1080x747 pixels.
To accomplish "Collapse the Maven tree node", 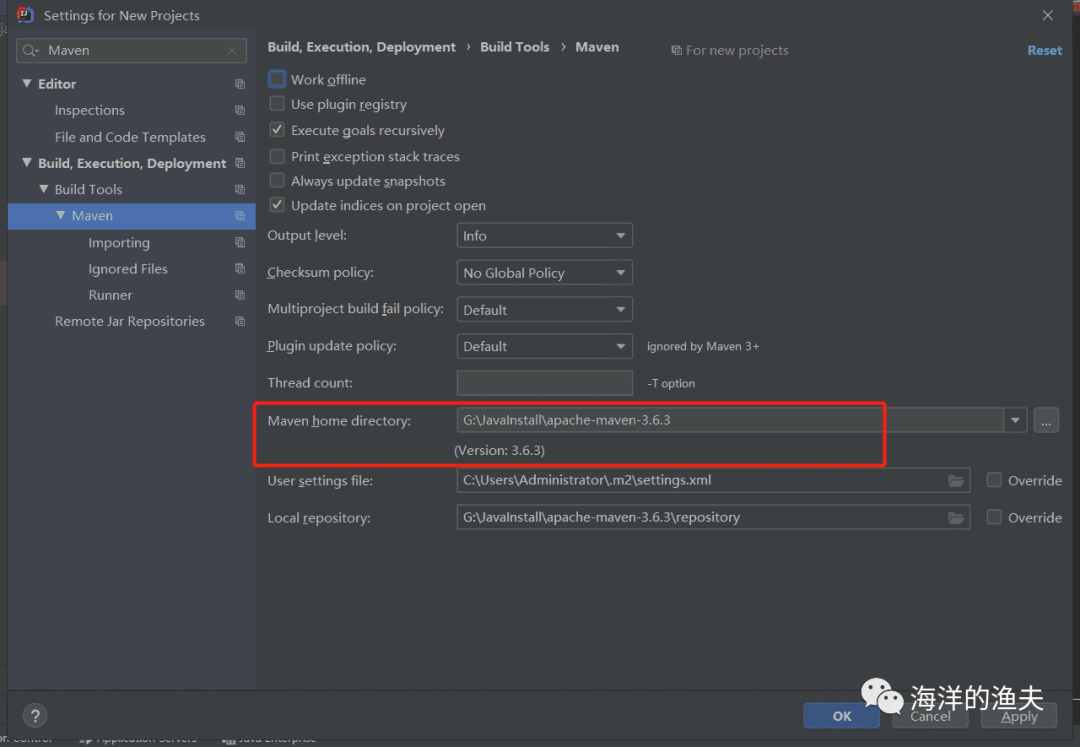I will click(61, 215).
